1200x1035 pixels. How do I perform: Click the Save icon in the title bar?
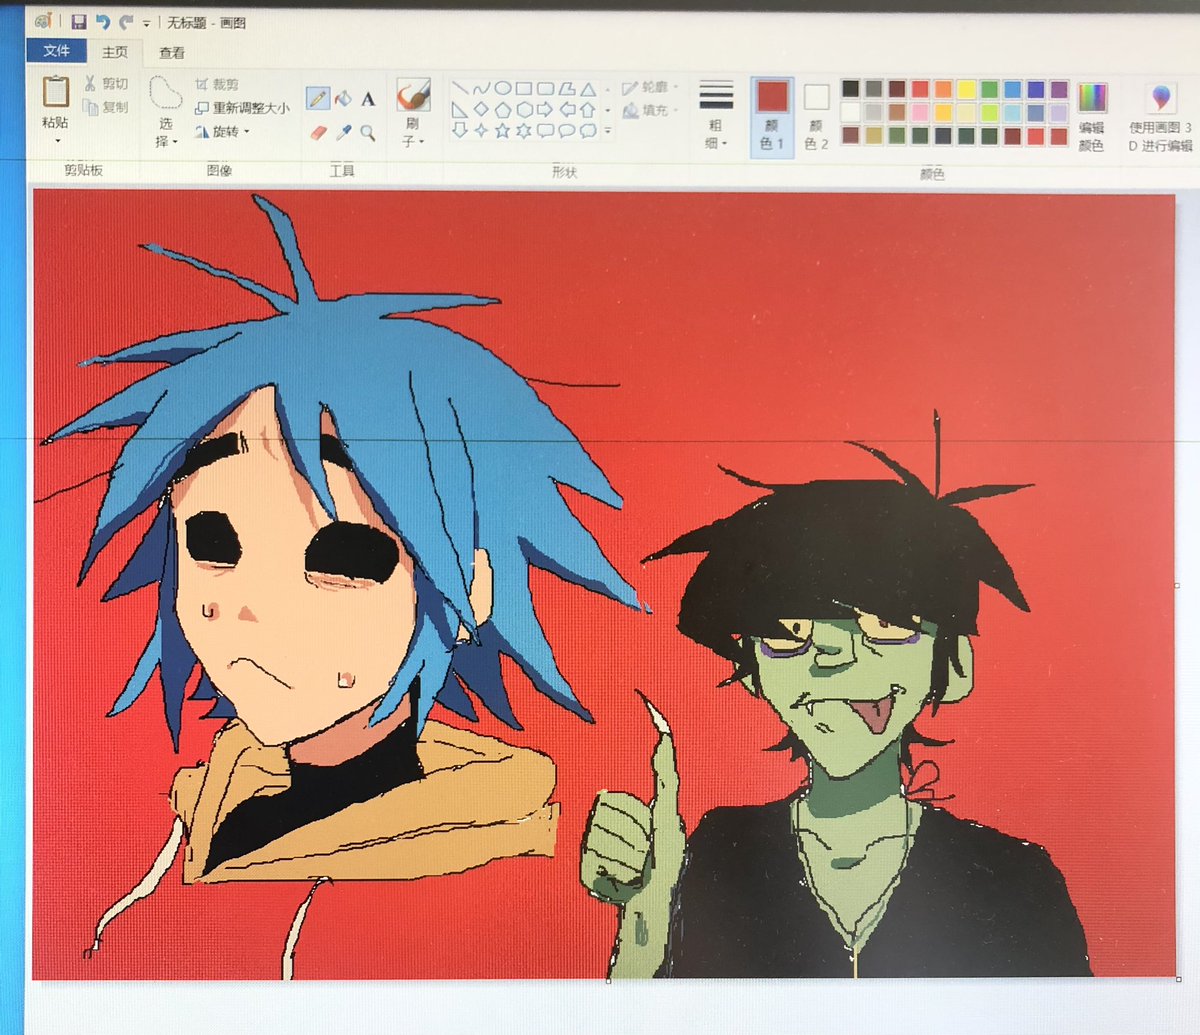[x=78, y=21]
